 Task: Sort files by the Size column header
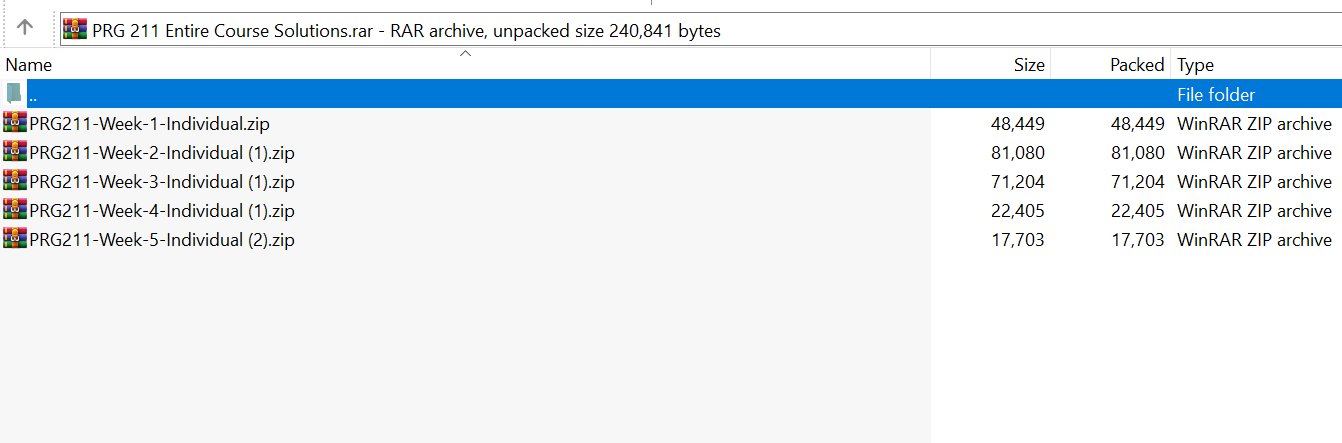[1029, 65]
